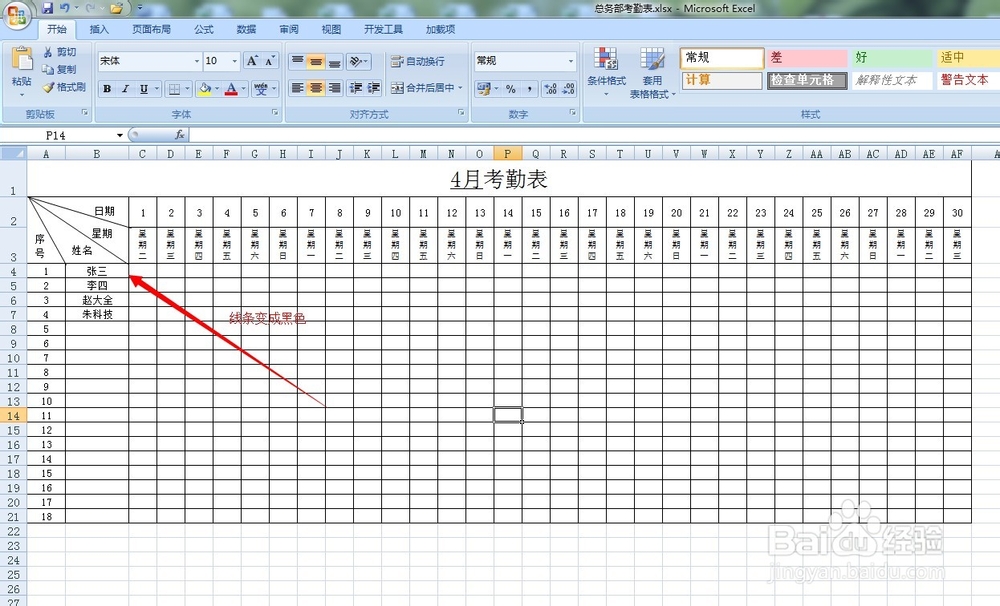Toggle top vertical alignment
Image resolution: width=1000 pixels, height=606 pixels.
coord(298,61)
